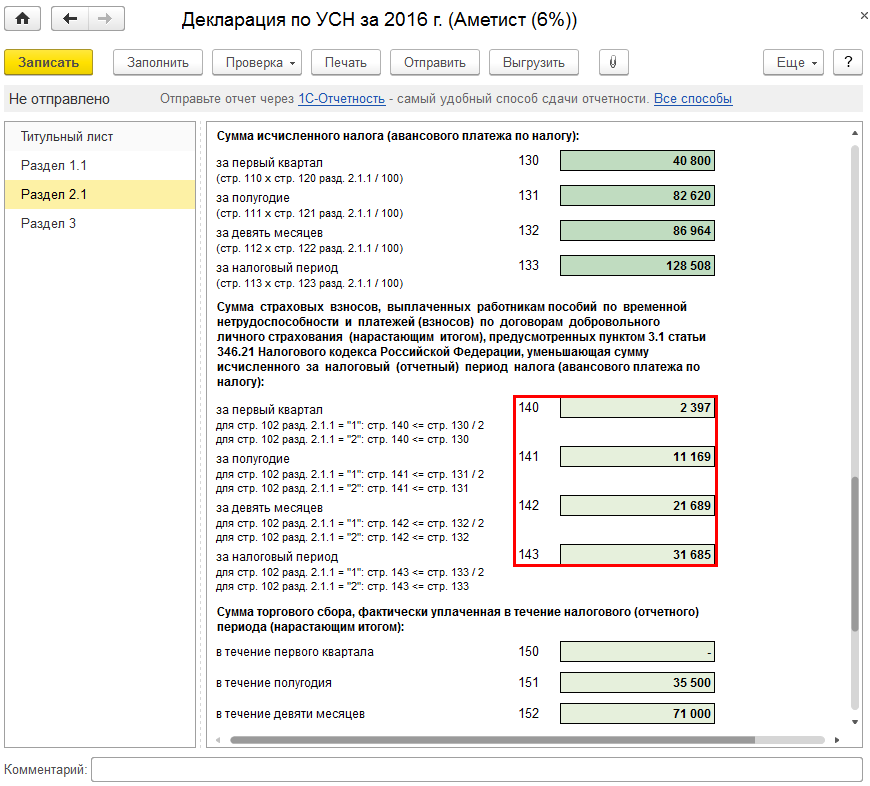Screen dimensions: 870x786
Task: Click the horizontal scrollbar thumb
Action: [492, 740]
